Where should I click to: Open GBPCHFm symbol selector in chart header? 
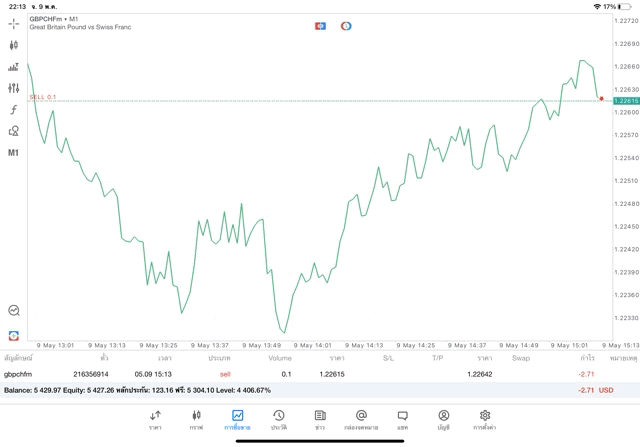point(53,19)
